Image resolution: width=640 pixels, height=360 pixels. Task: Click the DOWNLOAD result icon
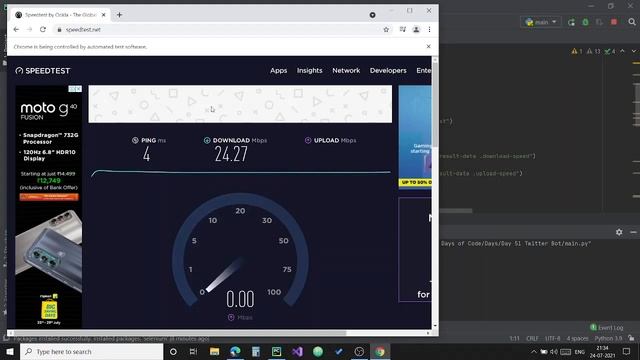pos(207,140)
